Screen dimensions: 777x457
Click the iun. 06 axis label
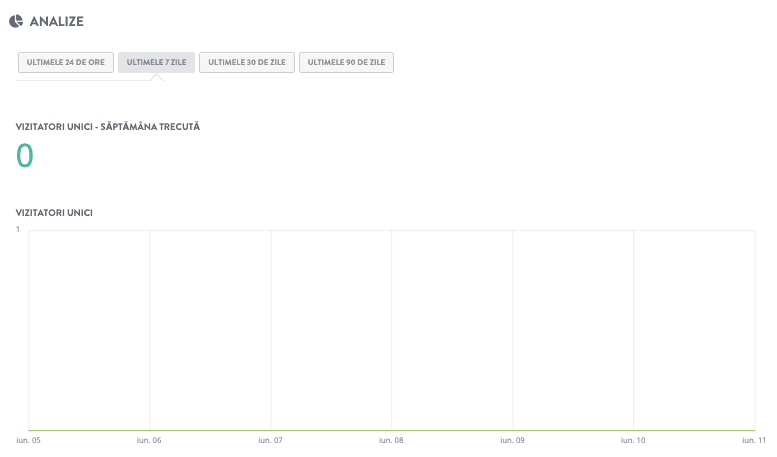click(x=149, y=440)
